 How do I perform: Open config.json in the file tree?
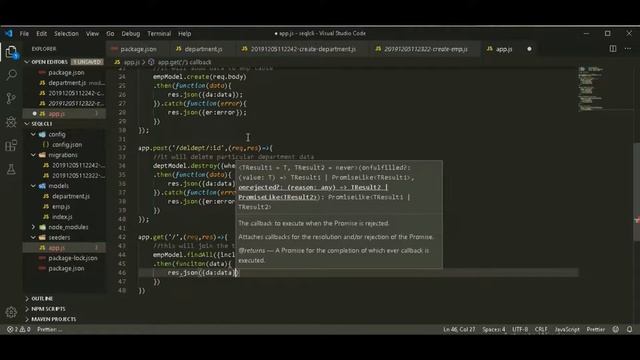tap(64, 145)
